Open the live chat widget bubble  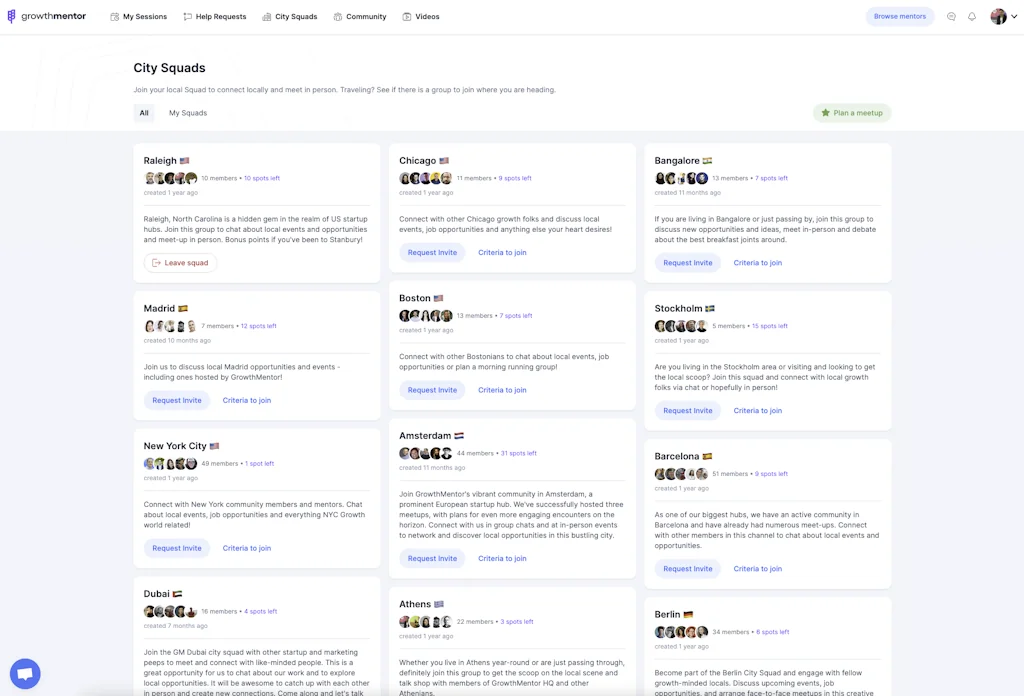click(x=24, y=673)
